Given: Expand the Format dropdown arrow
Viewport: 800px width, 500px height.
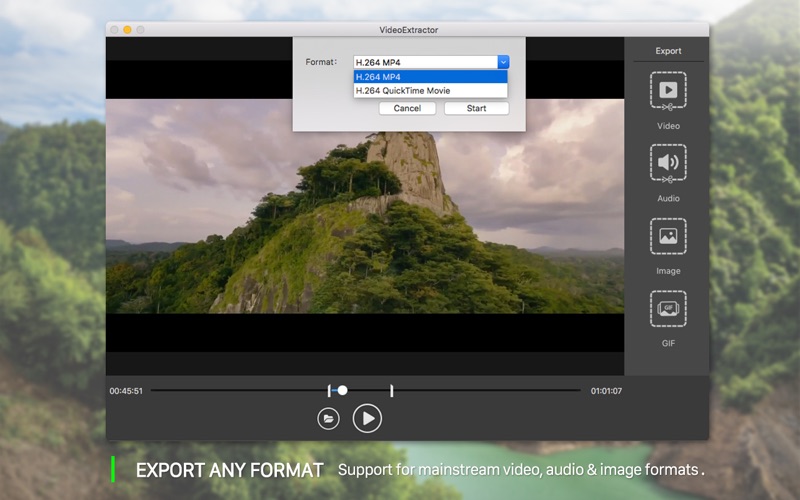Looking at the screenshot, I should pos(503,62).
